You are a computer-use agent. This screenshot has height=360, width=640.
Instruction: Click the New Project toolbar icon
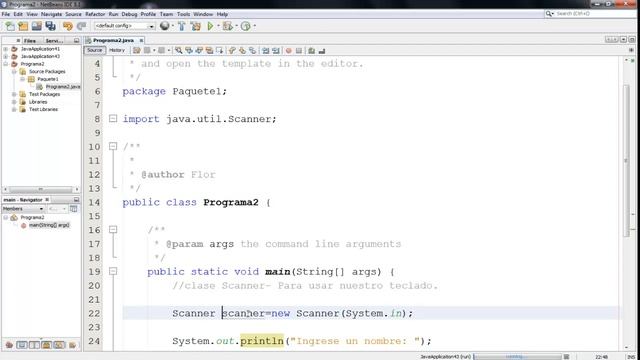(x=23, y=26)
